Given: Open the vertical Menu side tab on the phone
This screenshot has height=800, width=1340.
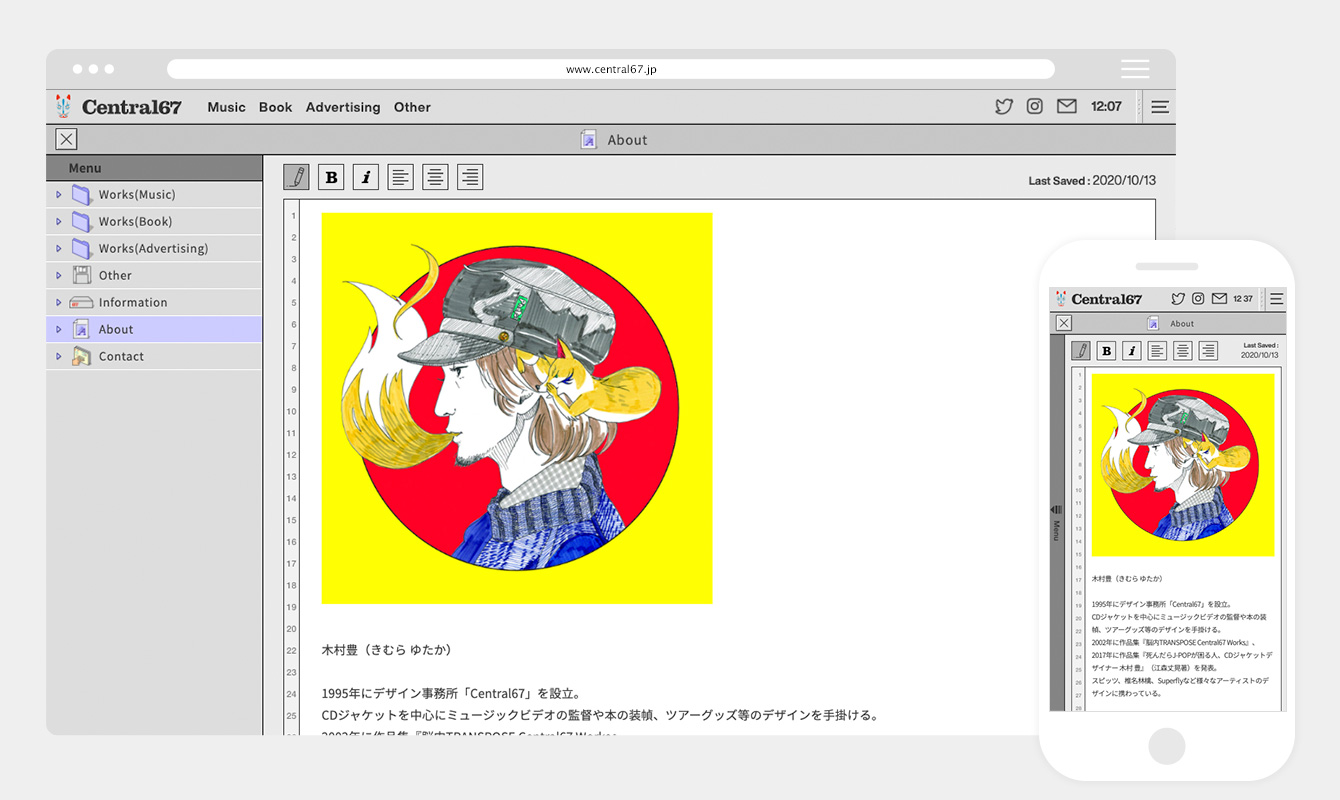Looking at the screenshot, I should (1057, 523).
